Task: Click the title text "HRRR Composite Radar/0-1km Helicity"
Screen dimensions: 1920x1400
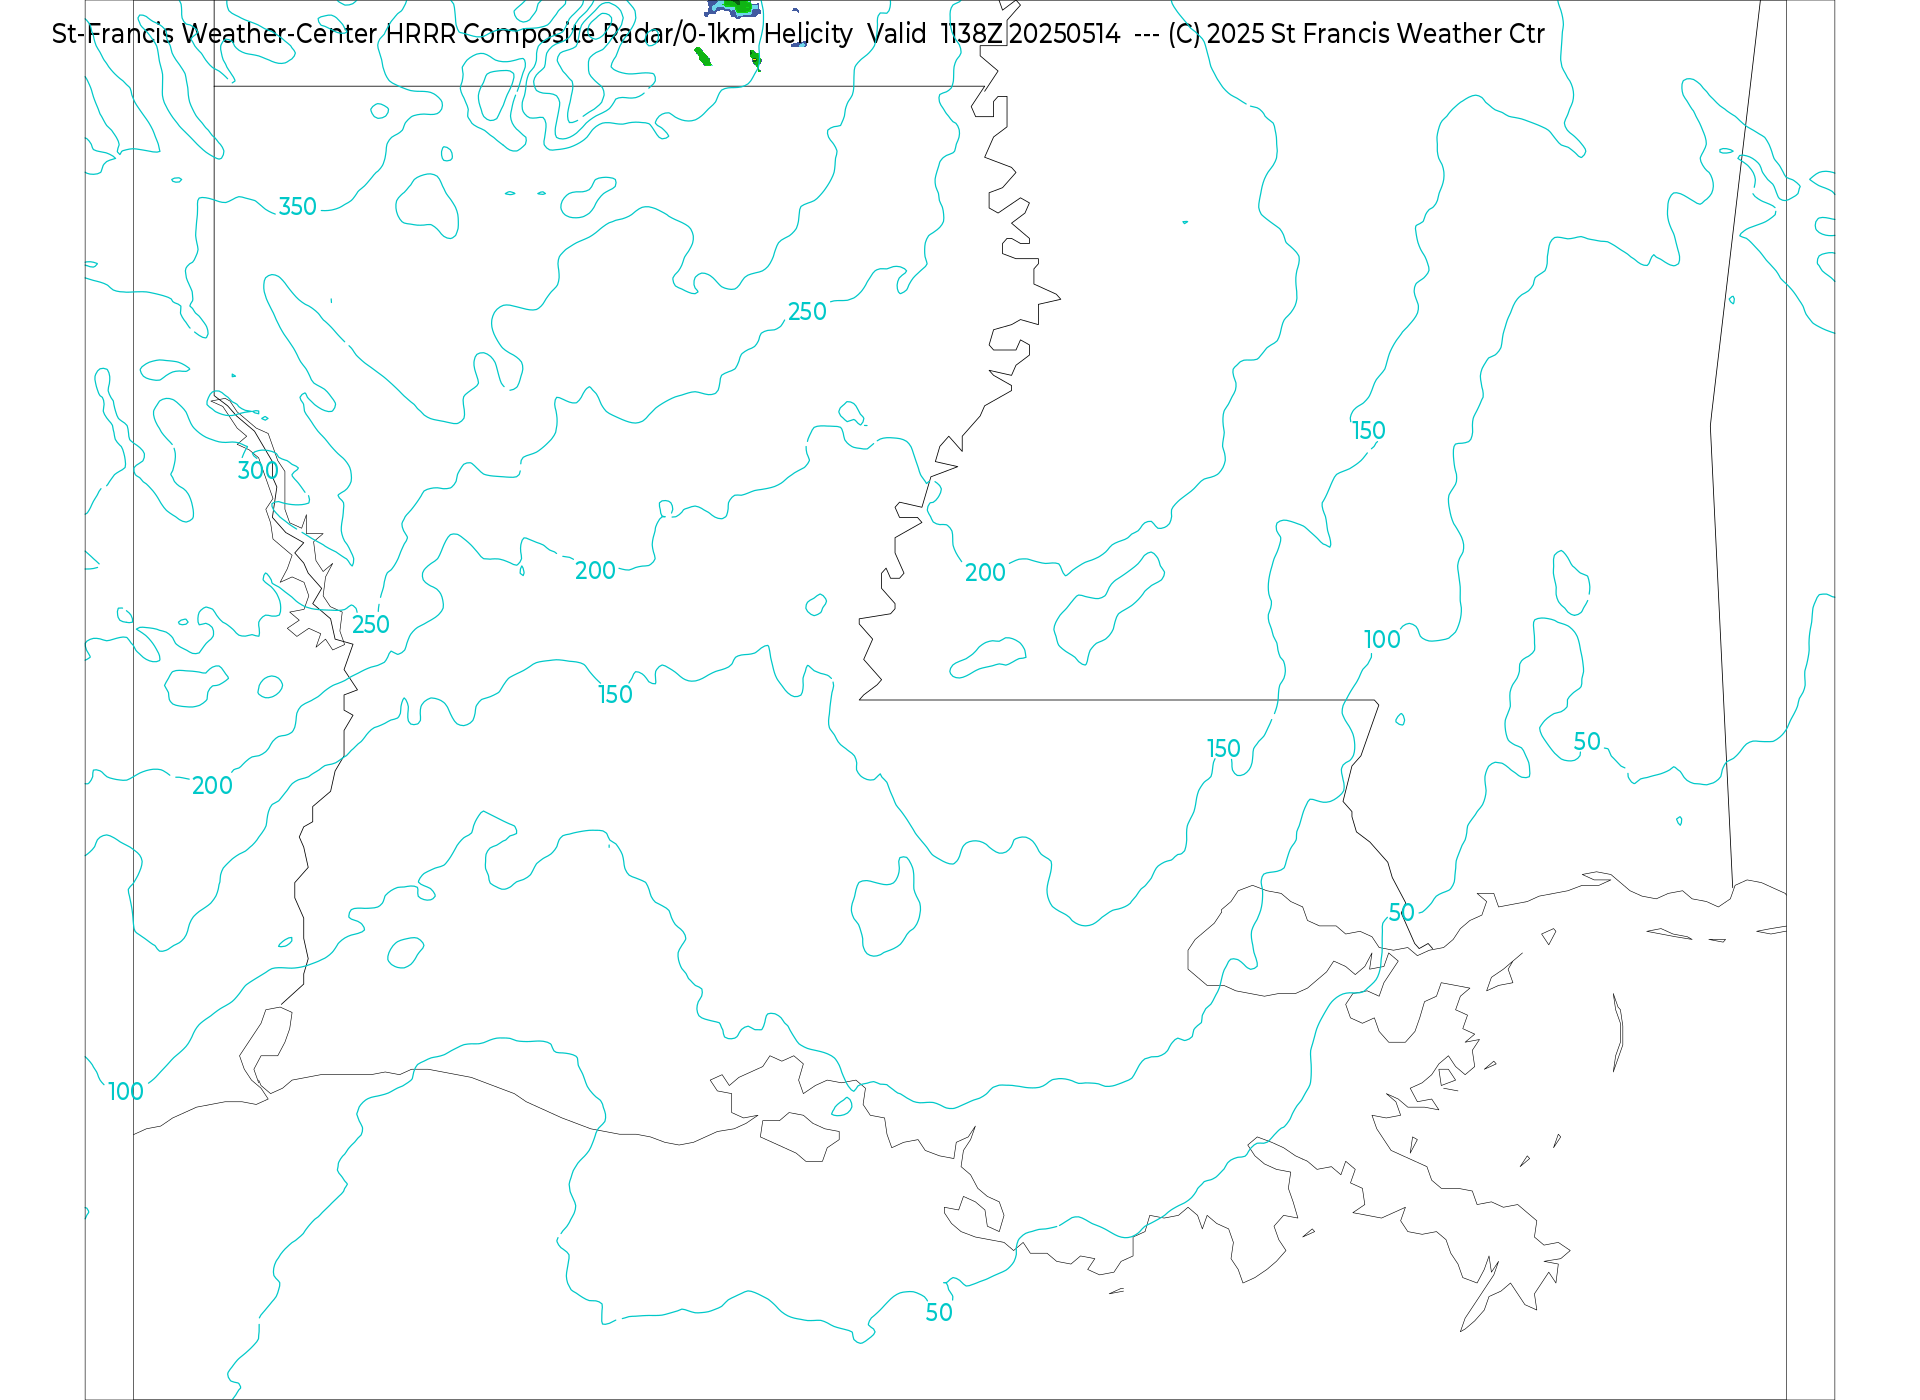Action: coord(619,34)
